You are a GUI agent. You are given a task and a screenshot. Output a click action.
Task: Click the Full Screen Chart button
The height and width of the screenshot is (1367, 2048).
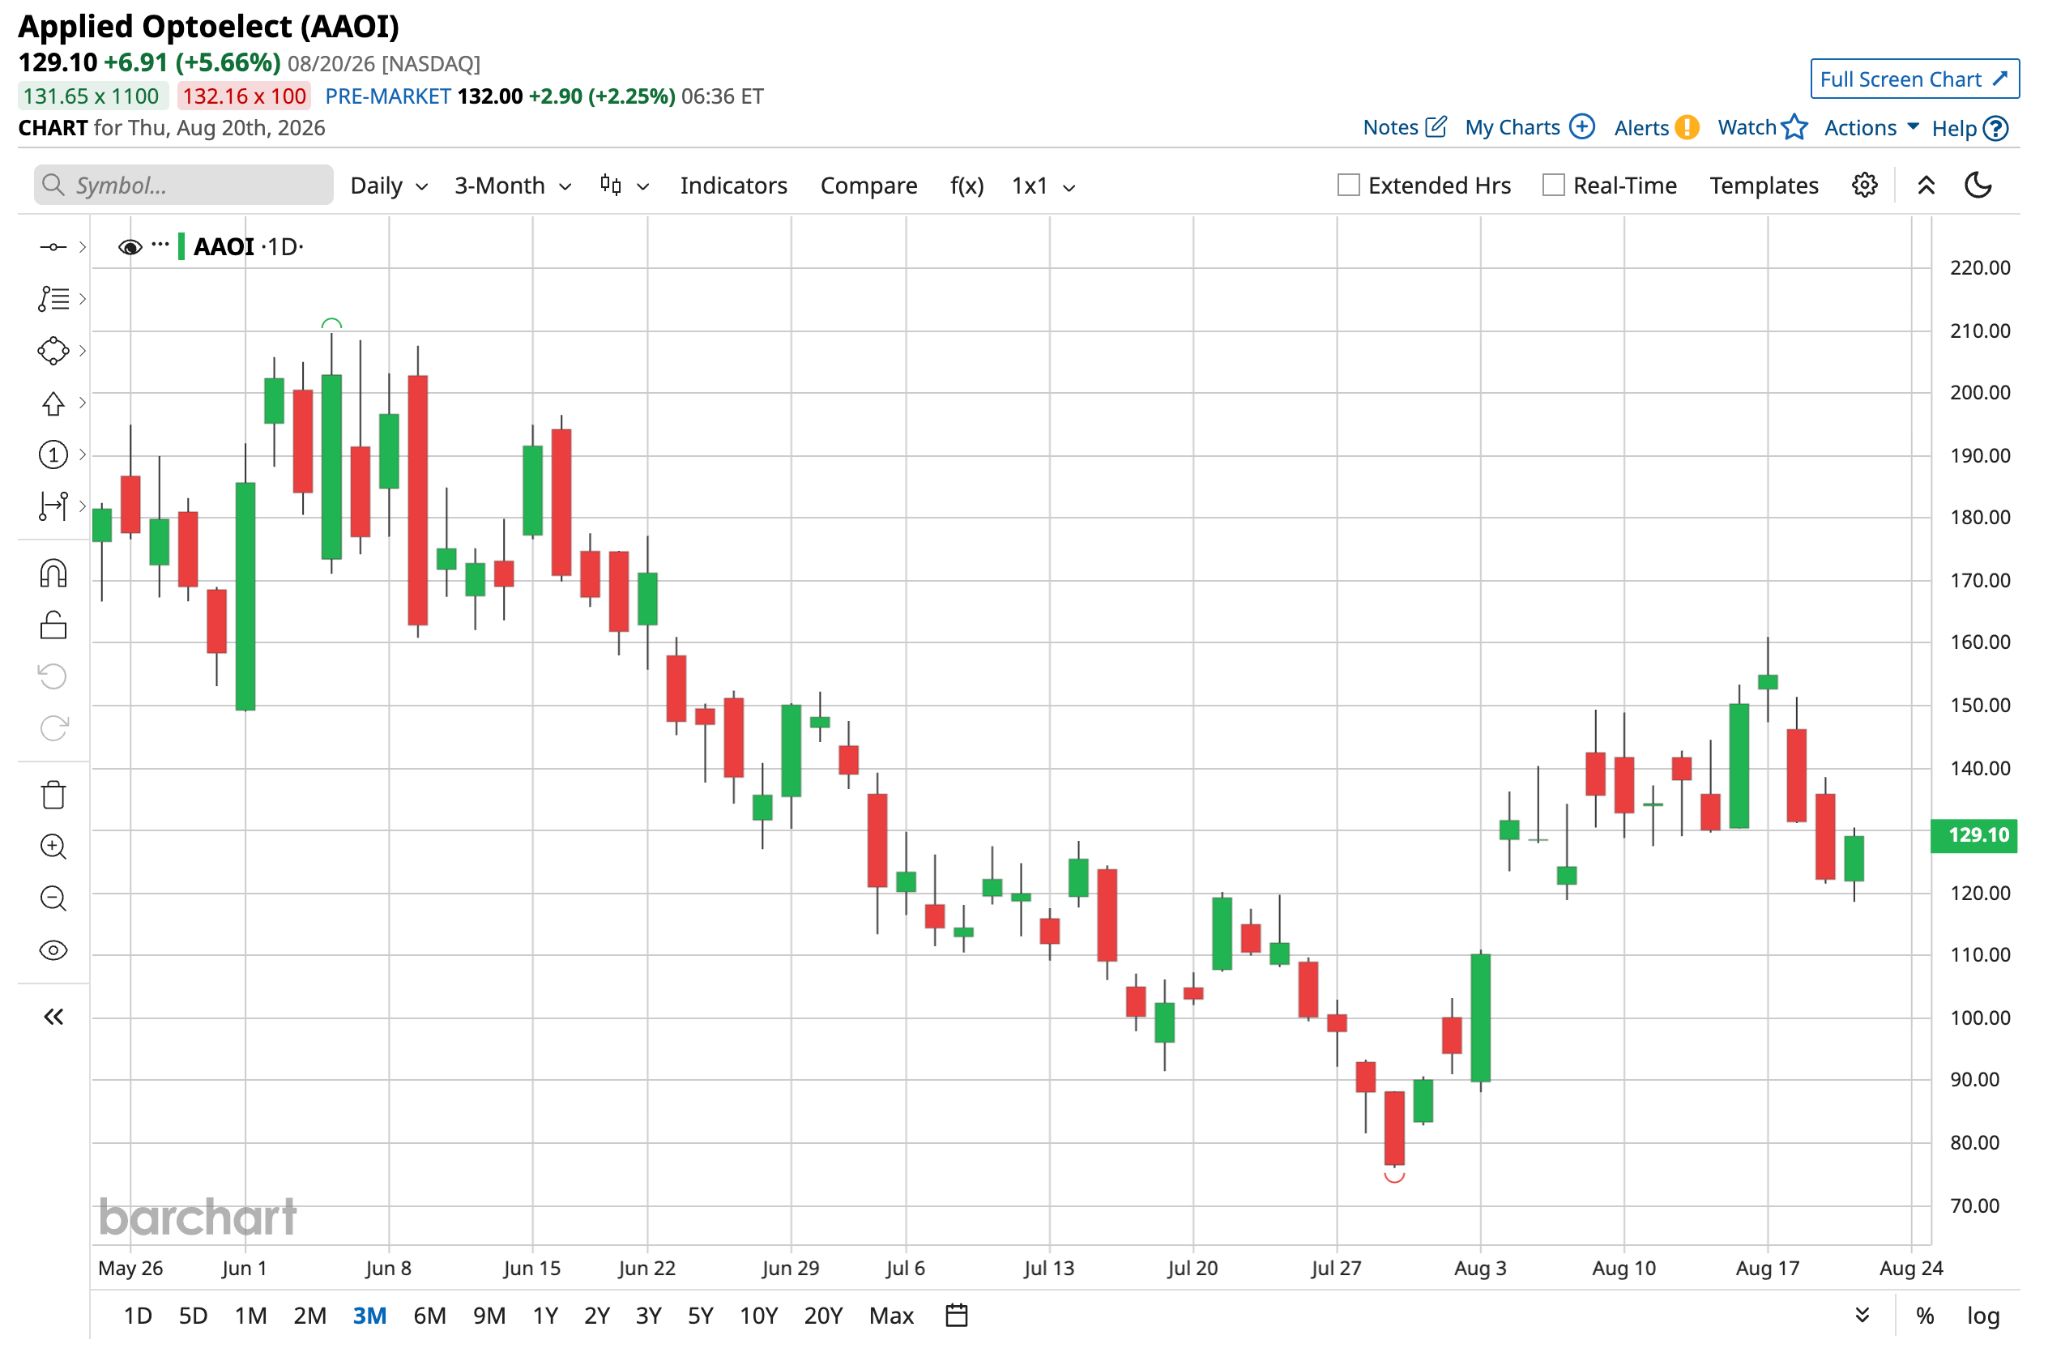[1914, 79]
